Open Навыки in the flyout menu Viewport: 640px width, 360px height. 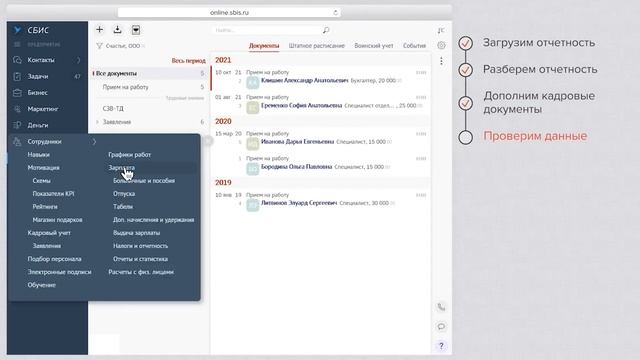tap(38, 155)
